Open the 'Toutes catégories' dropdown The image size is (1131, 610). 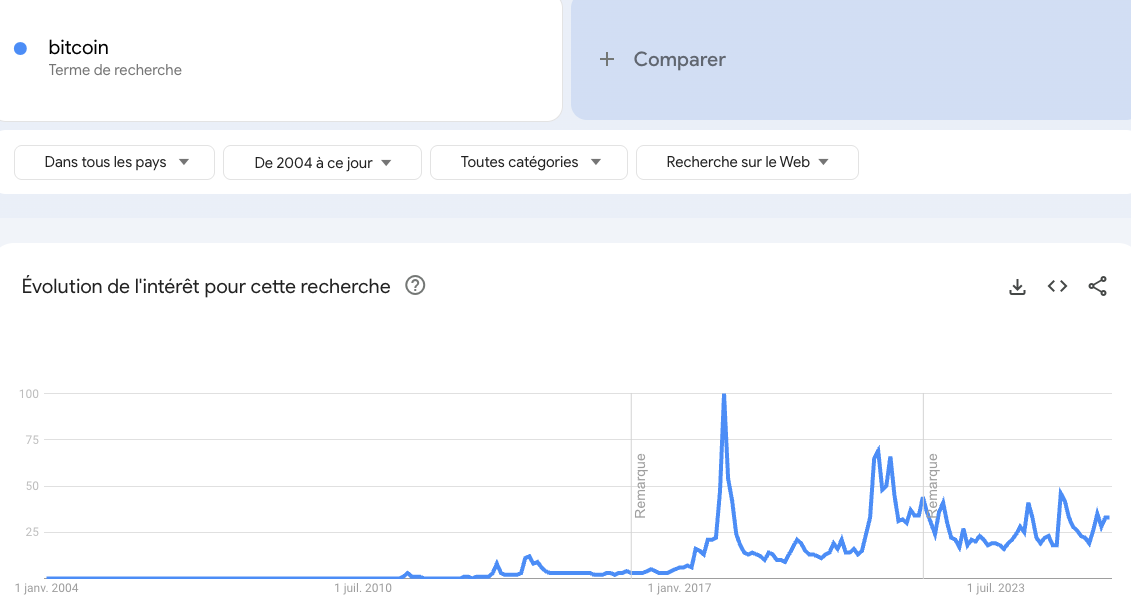[529, 162]
